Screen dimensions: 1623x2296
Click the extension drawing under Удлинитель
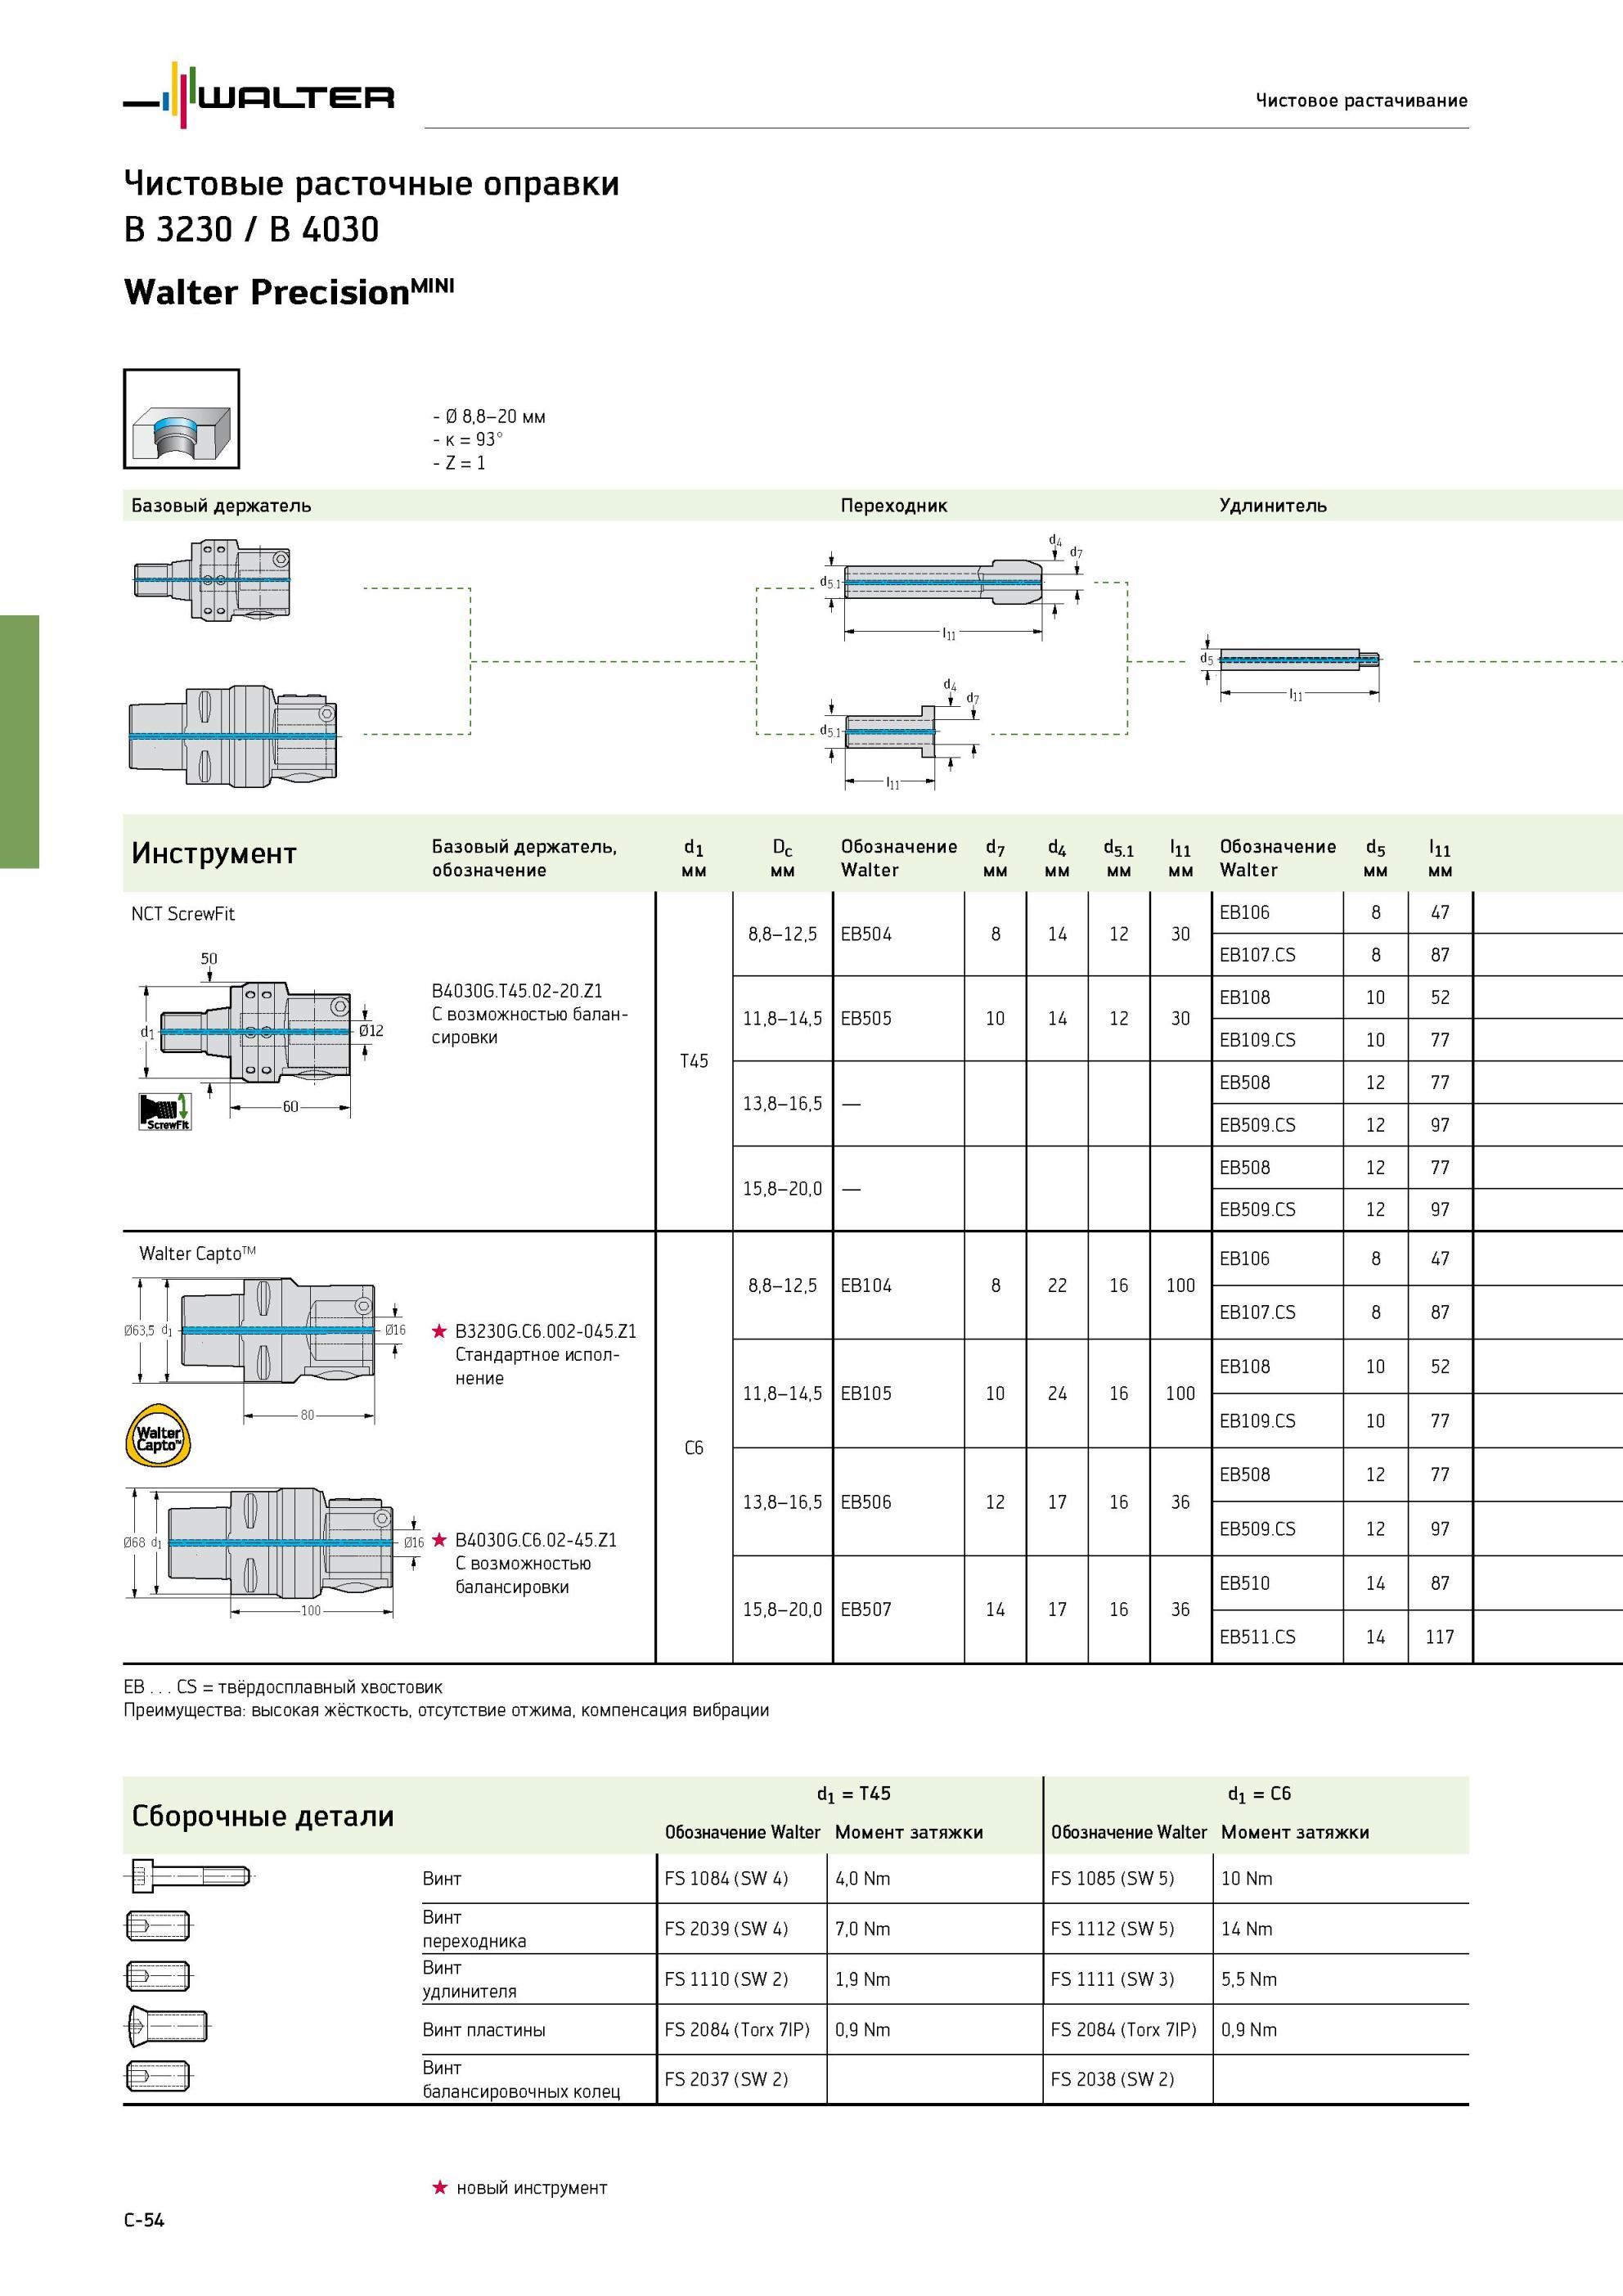[1299, 659]
